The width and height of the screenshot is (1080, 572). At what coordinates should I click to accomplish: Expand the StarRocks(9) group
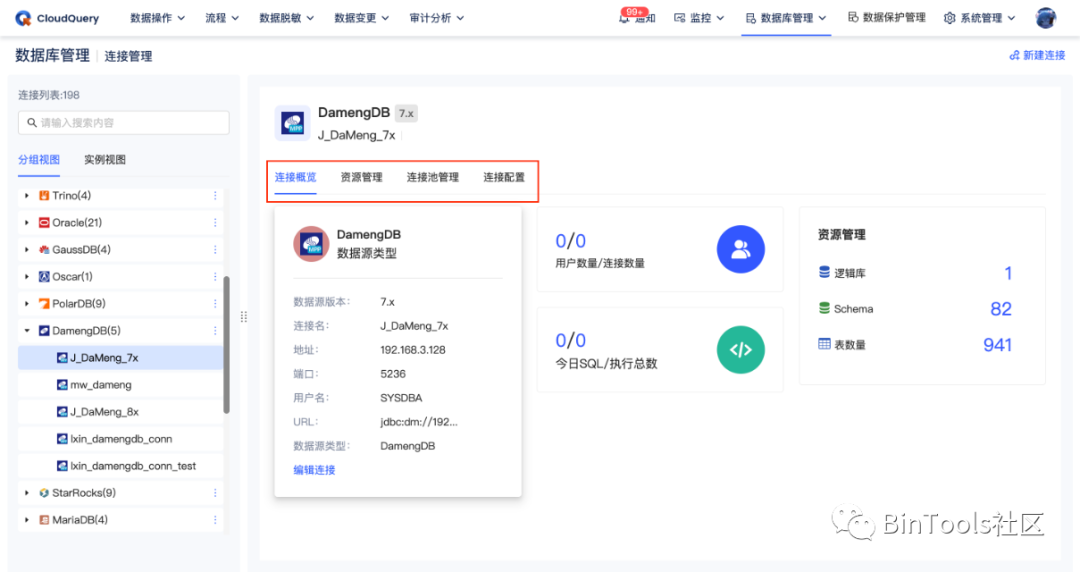27,493
